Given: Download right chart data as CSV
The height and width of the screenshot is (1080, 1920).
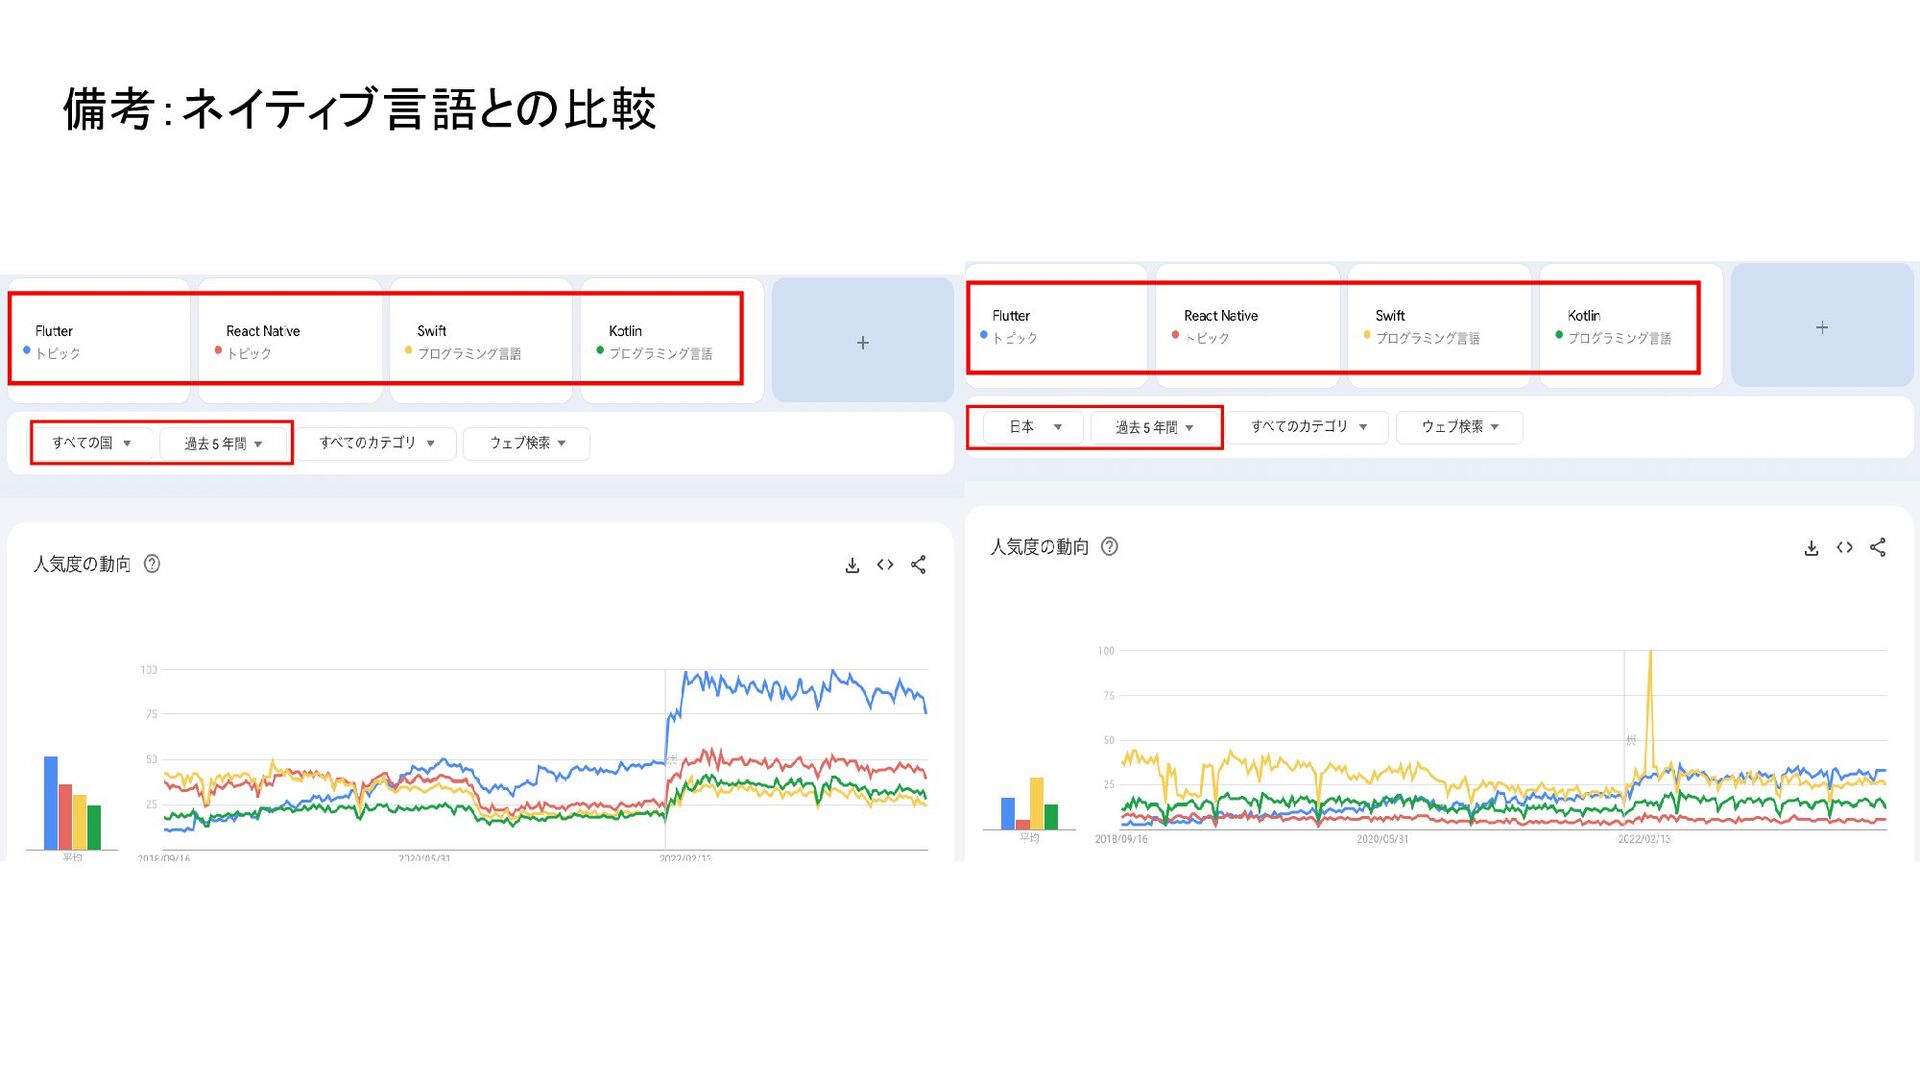Looking at the screenshot, I should [x=1811, y=548].
